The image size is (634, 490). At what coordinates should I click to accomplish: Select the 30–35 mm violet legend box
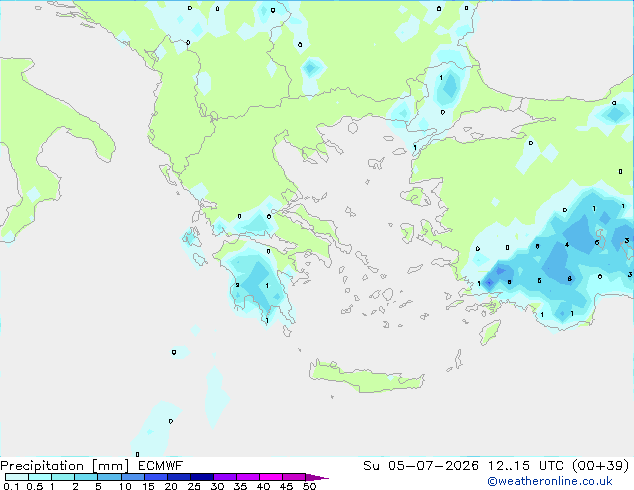pos(225,477)
